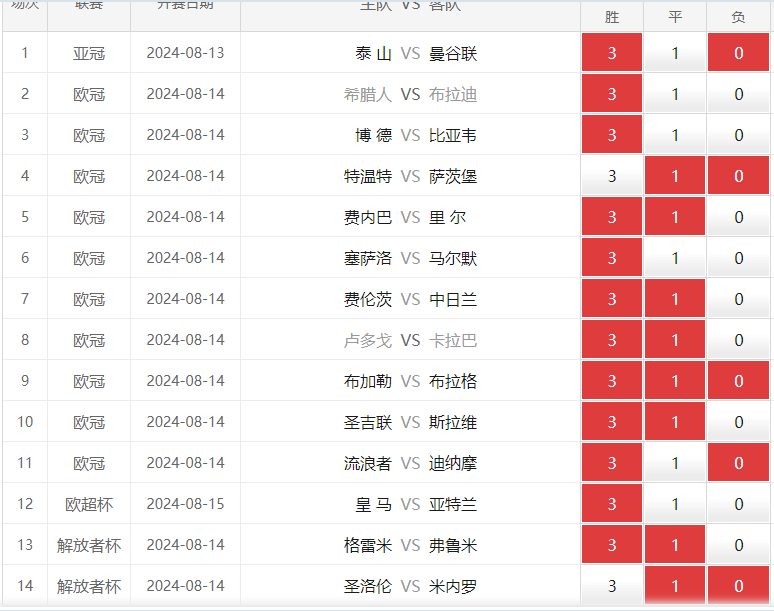Toggle loss (0) for 塞萨洛 VS 马尔默
Screen dimensions: 774x611
[738, 257]
